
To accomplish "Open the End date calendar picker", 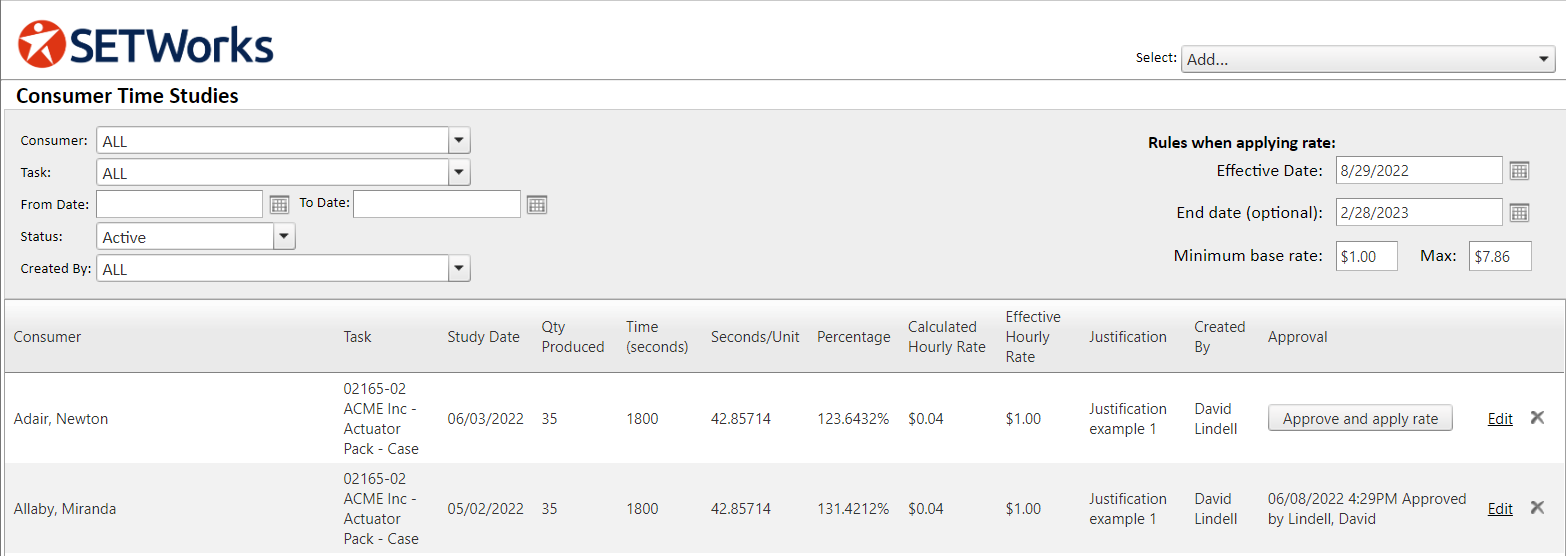I will click(x=1519, y=213).
